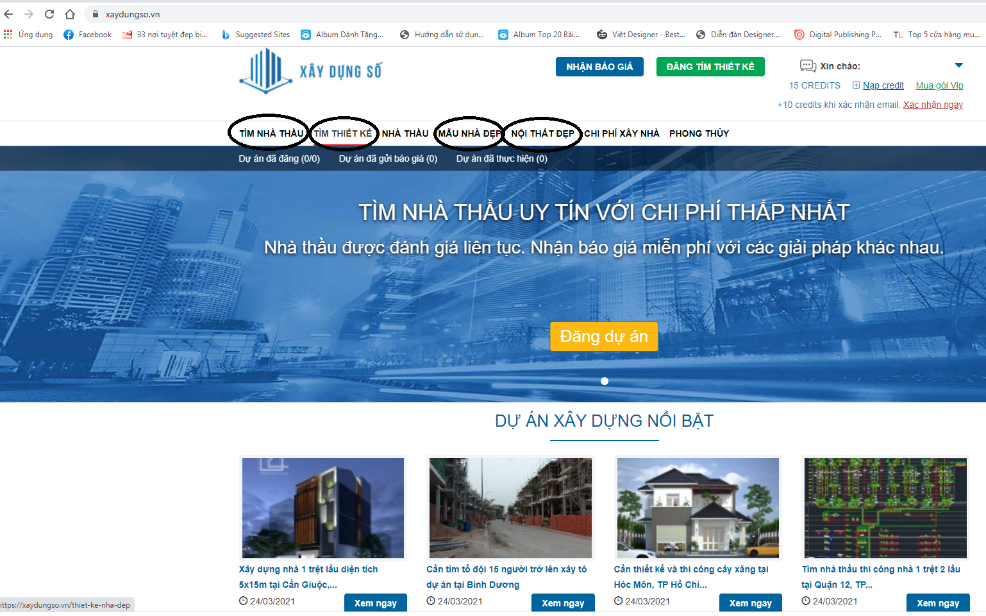Click the NHẬN BÁO GIÁ button
986x616 pixels.
click(600, 67)
